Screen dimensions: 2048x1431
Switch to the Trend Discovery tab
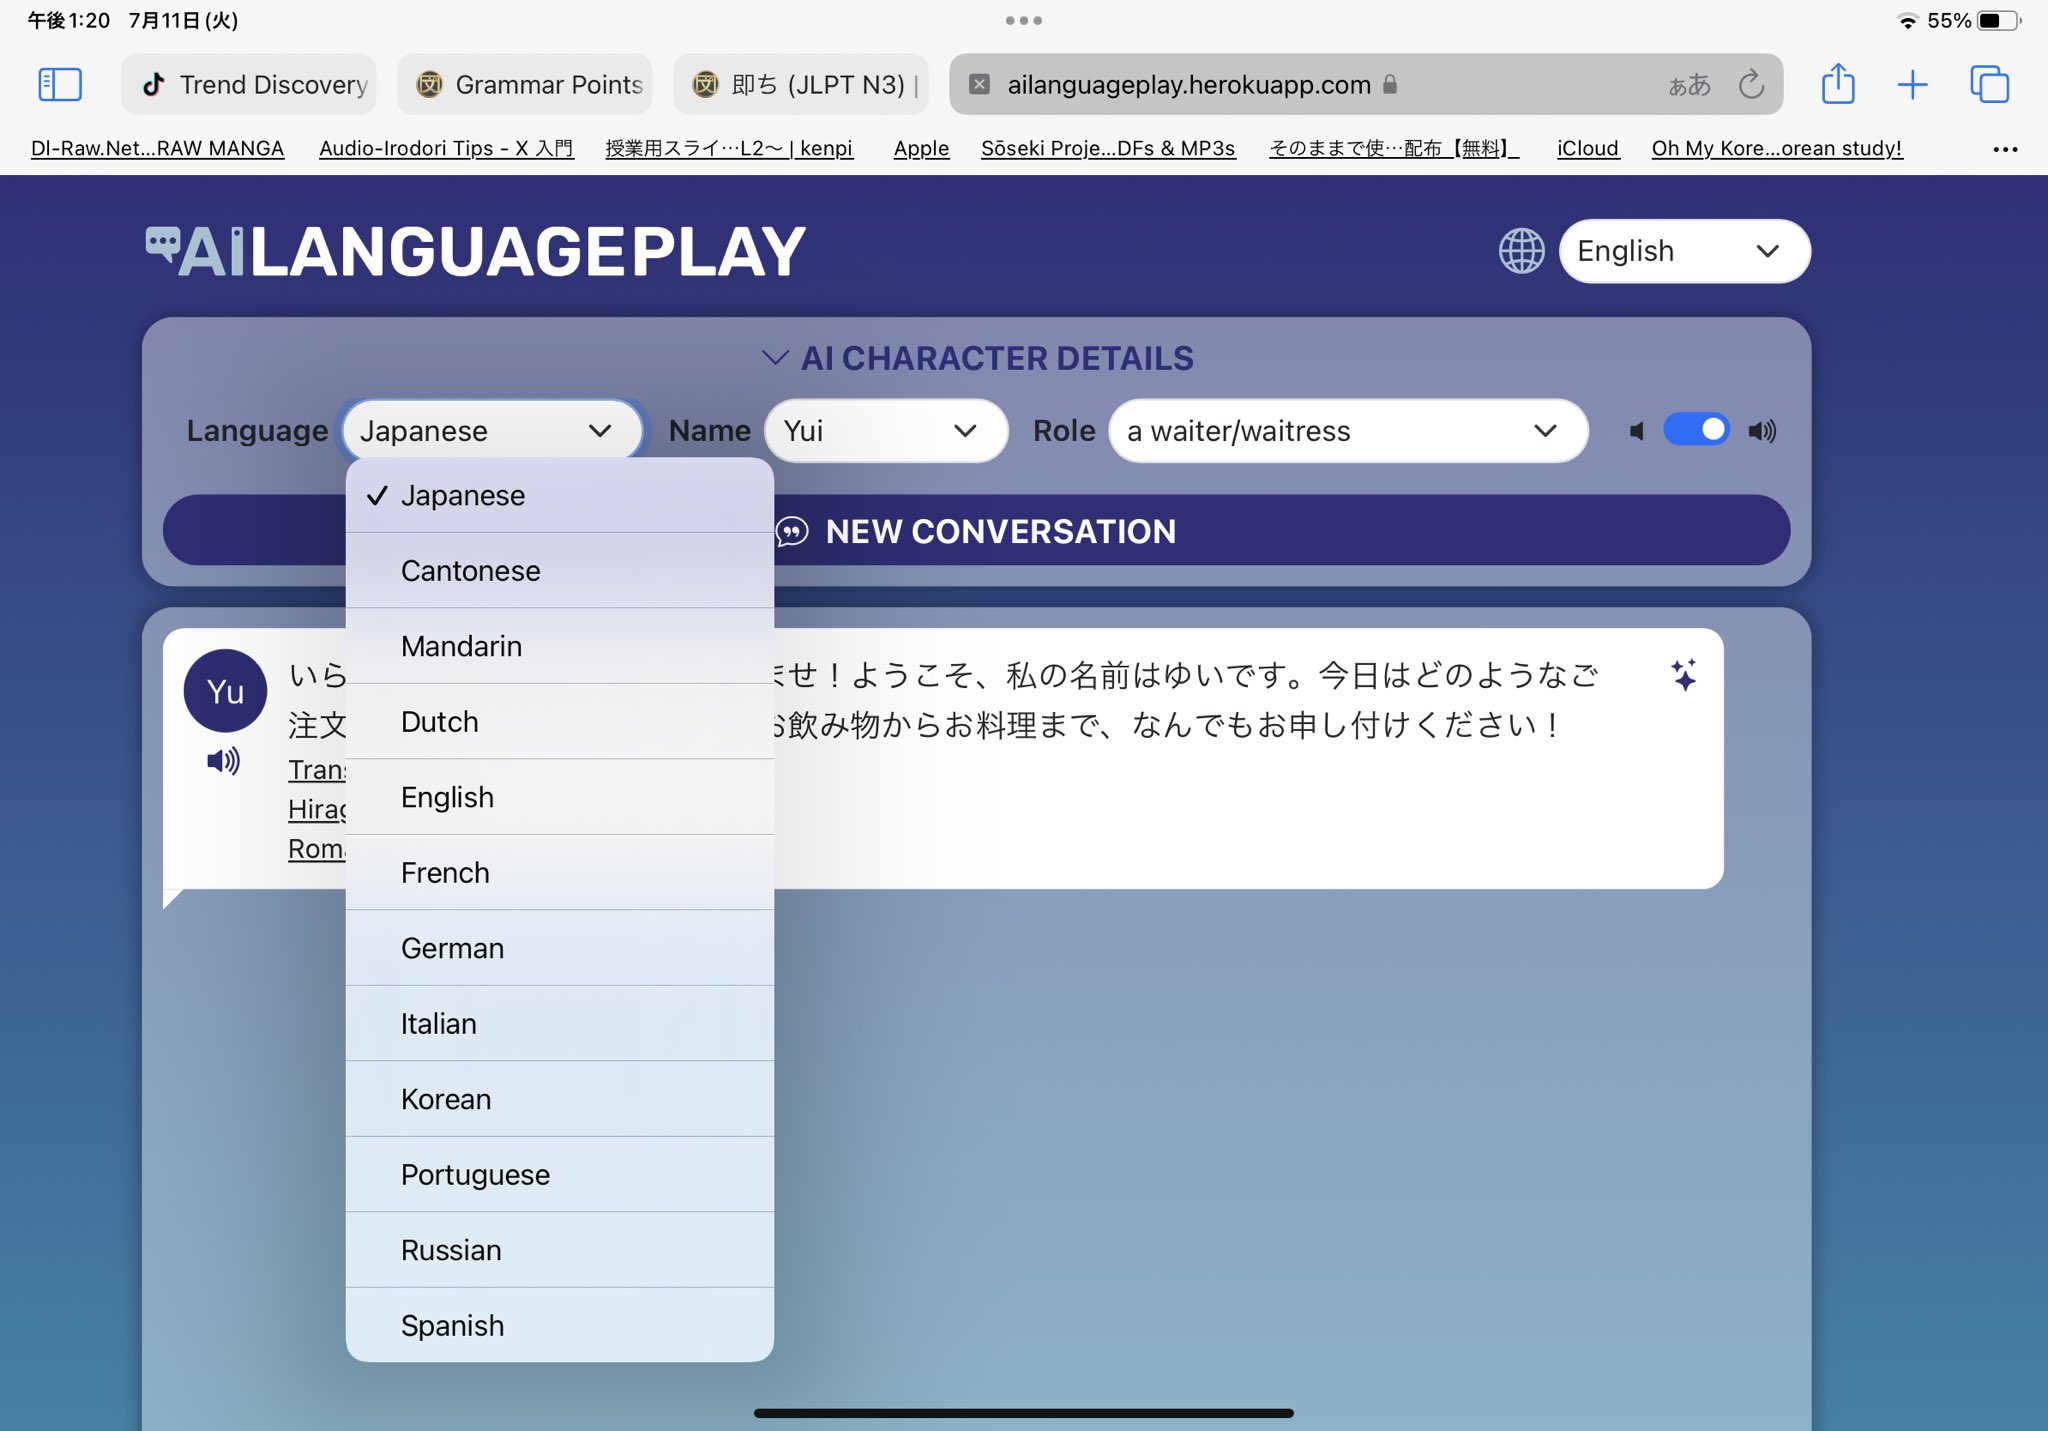[249, 84]
